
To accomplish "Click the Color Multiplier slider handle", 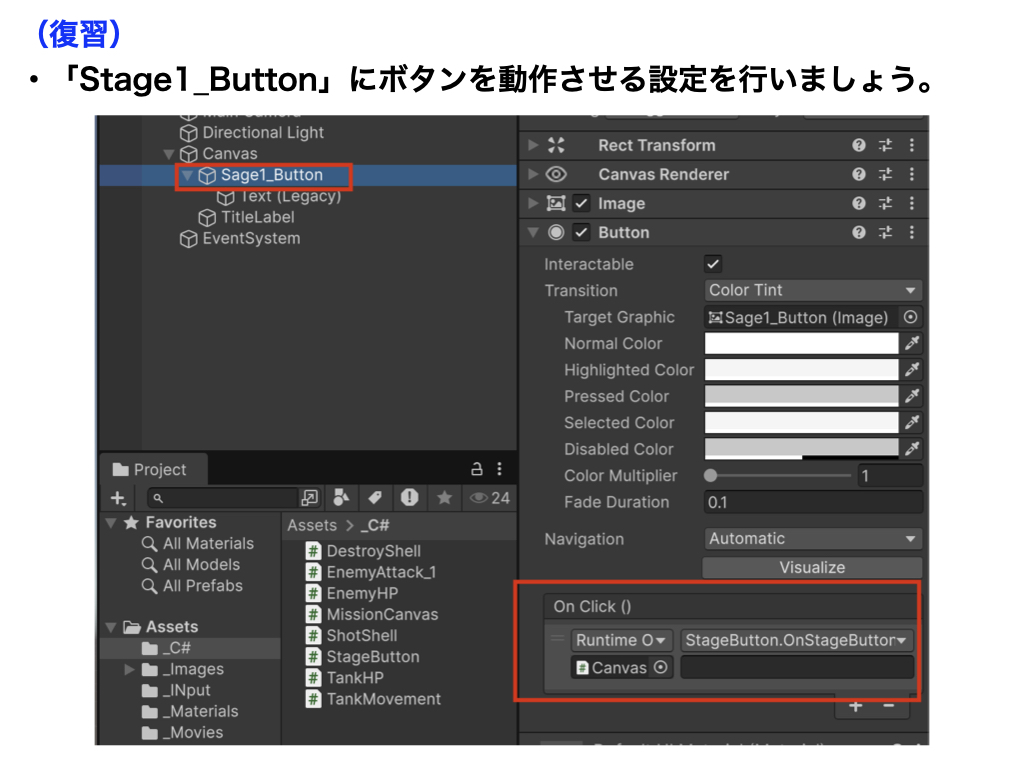I will pos(711,476).
